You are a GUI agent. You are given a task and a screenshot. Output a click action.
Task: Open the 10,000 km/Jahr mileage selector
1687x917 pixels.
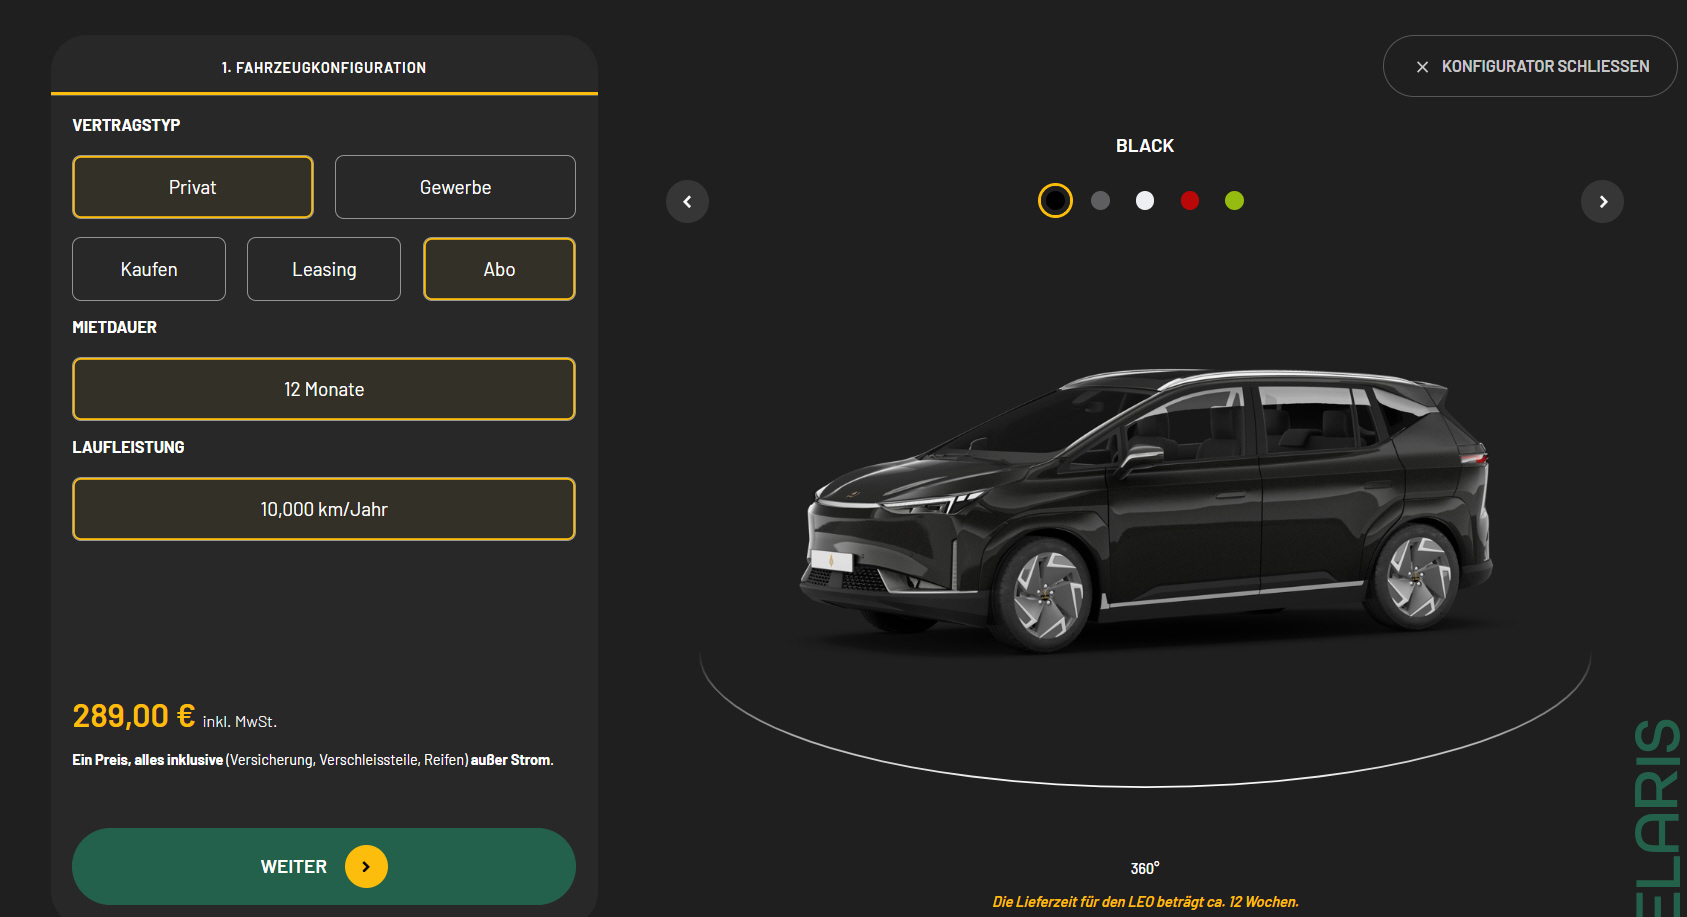(x=324, y=509)
